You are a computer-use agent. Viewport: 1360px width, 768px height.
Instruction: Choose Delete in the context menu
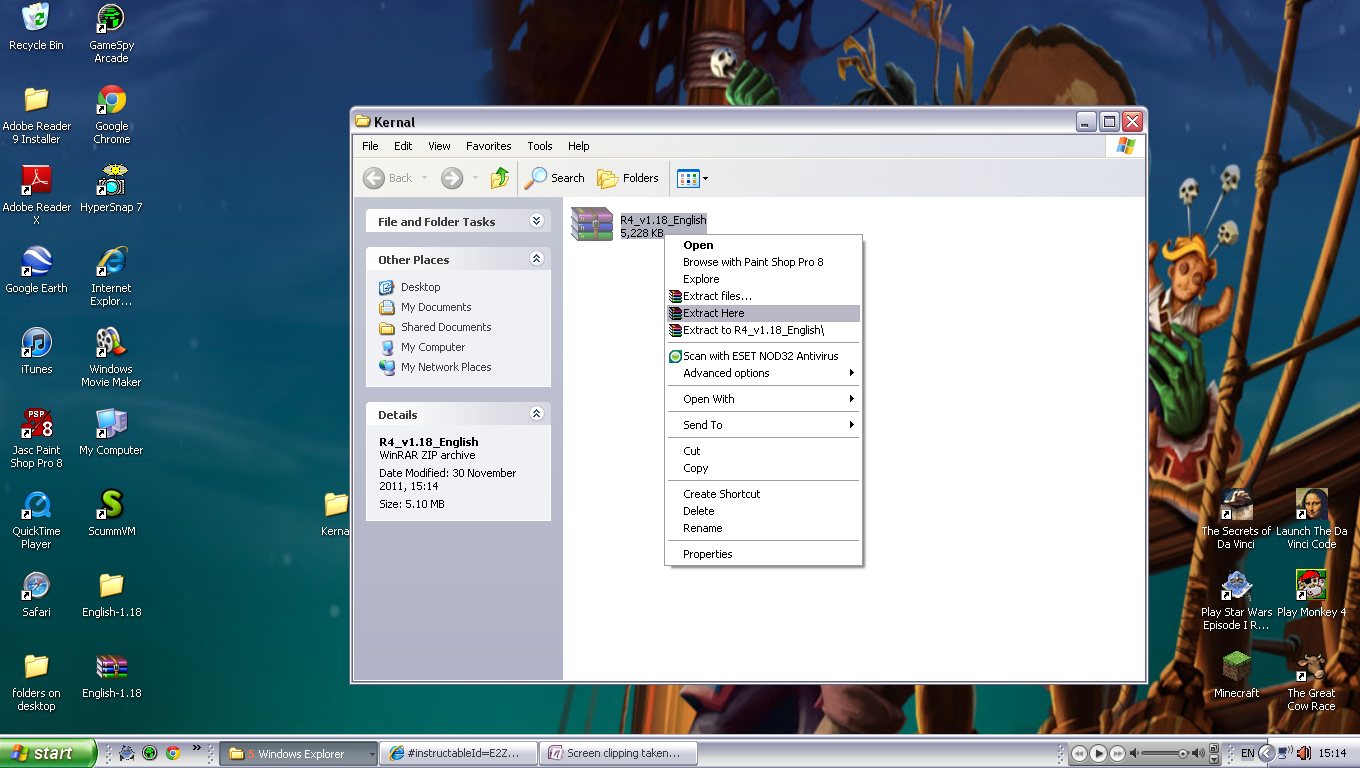tap(764, 511)
